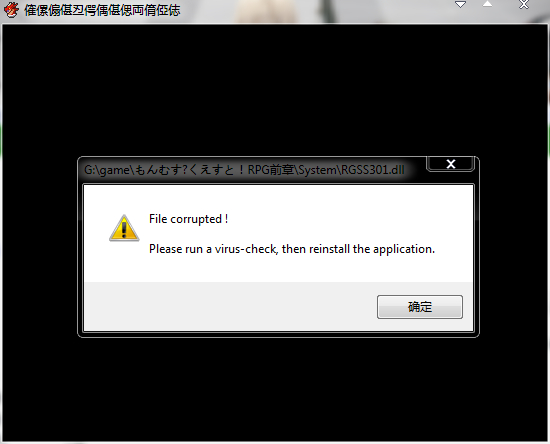Close the main game window
The width and height of the screenshot is (550, 444).
pos(524,5)
